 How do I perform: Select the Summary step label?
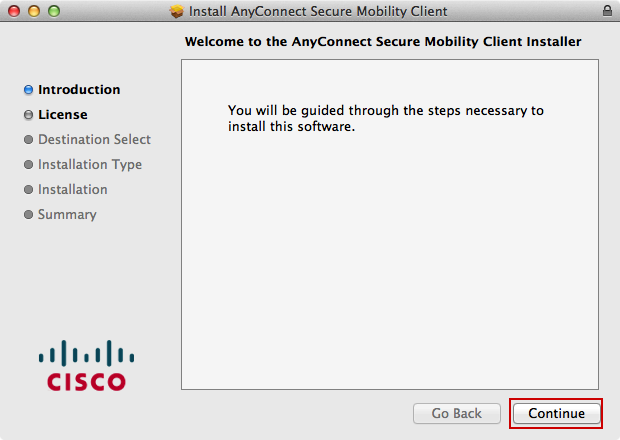67,215
